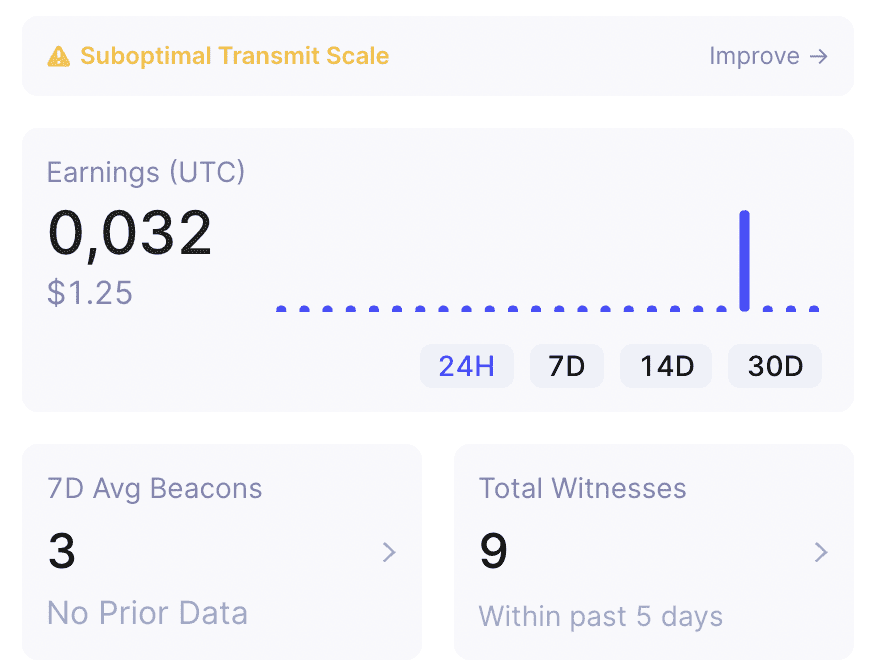Image resolution: width=880 pixels, height=668 pixels.
Task: Switch earnings chart to 7D
Action: click(x=567, y=366)
